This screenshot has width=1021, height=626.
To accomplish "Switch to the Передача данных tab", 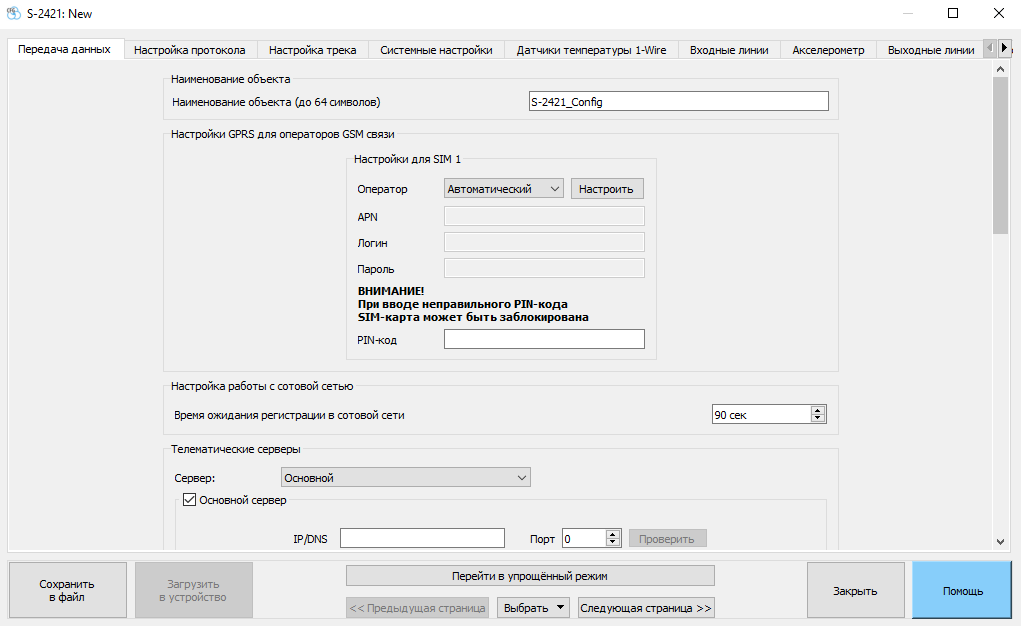I will [x=64, y=50].
